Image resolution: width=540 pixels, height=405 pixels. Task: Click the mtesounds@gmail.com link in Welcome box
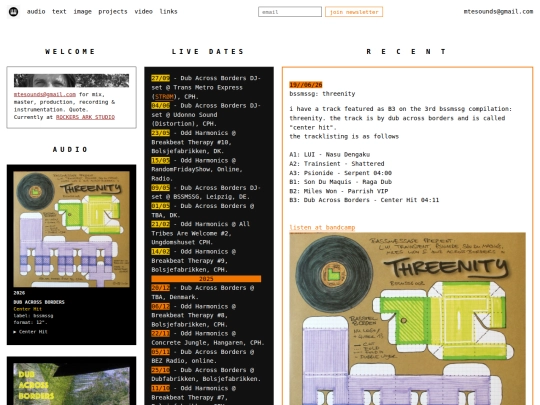tap(45, 94)
